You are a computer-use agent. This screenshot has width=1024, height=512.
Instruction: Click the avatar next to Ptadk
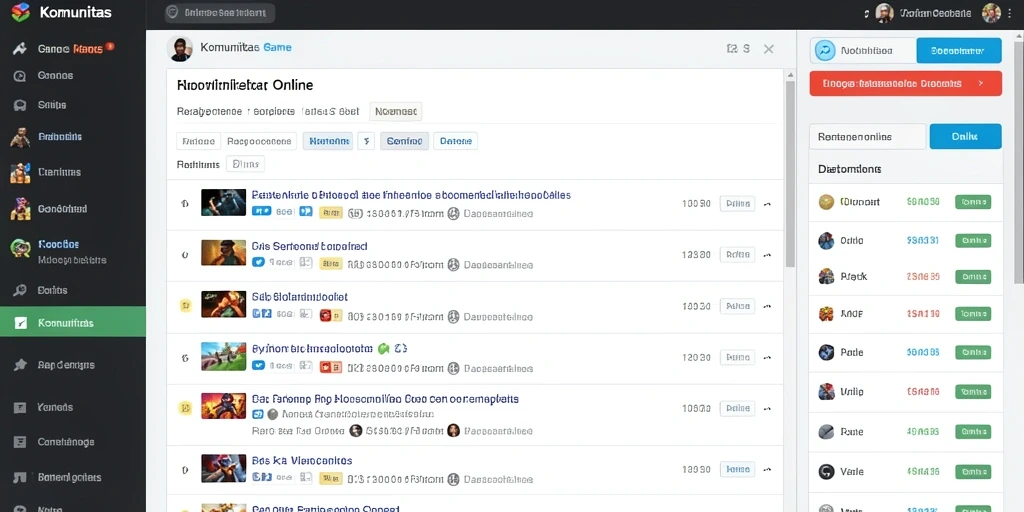[826, 276]
